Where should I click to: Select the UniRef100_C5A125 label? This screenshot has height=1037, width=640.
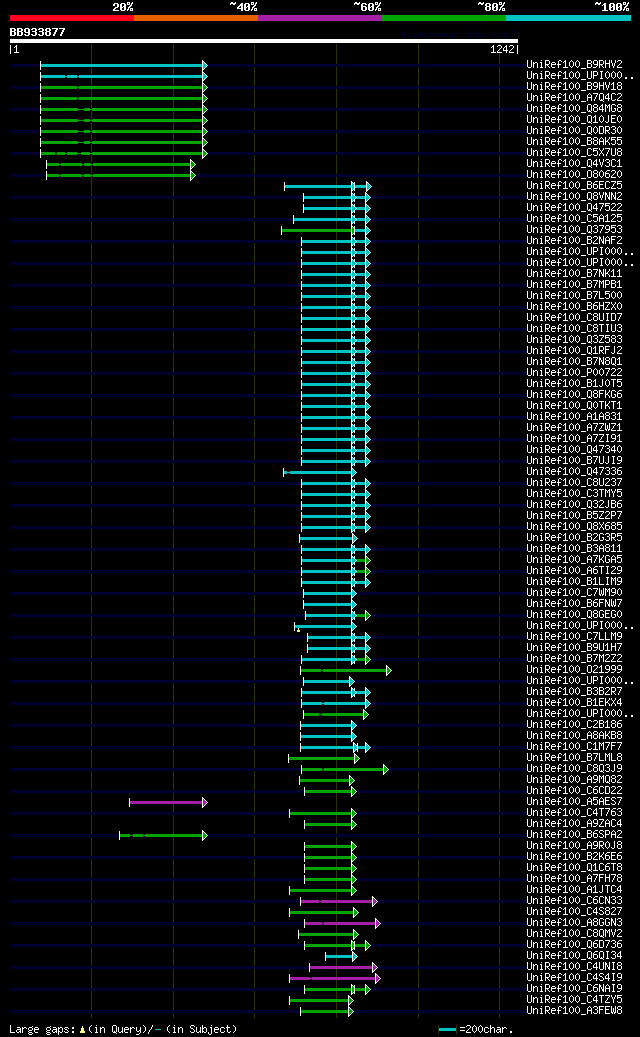coord(574,218)
